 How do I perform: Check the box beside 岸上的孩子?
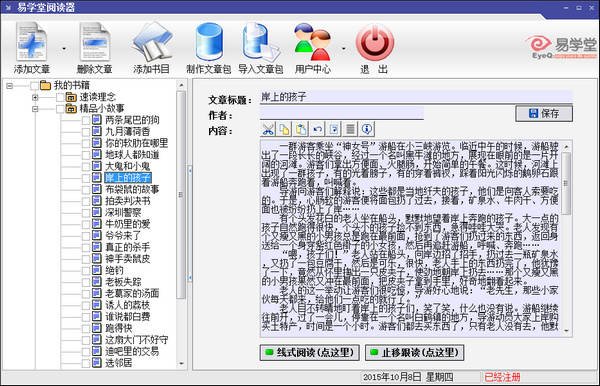pyautogui.click(x=86, y=178)
